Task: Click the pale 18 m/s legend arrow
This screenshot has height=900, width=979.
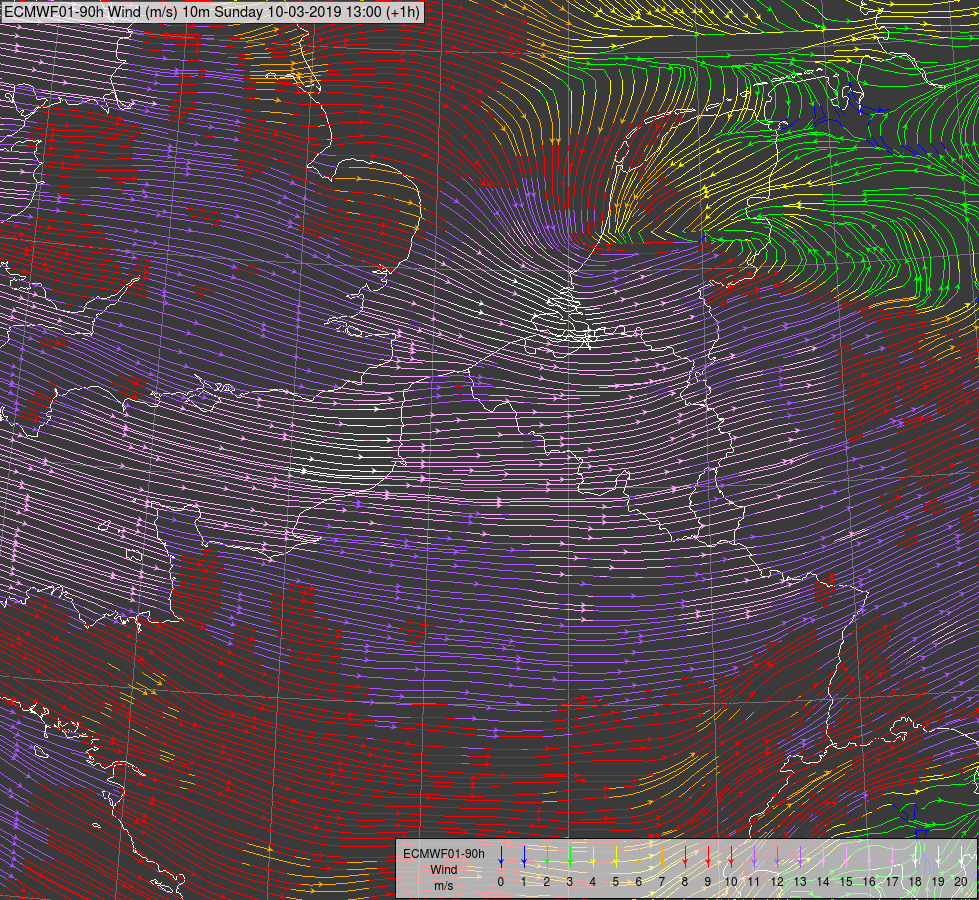Action: click(x=915, y=857)
